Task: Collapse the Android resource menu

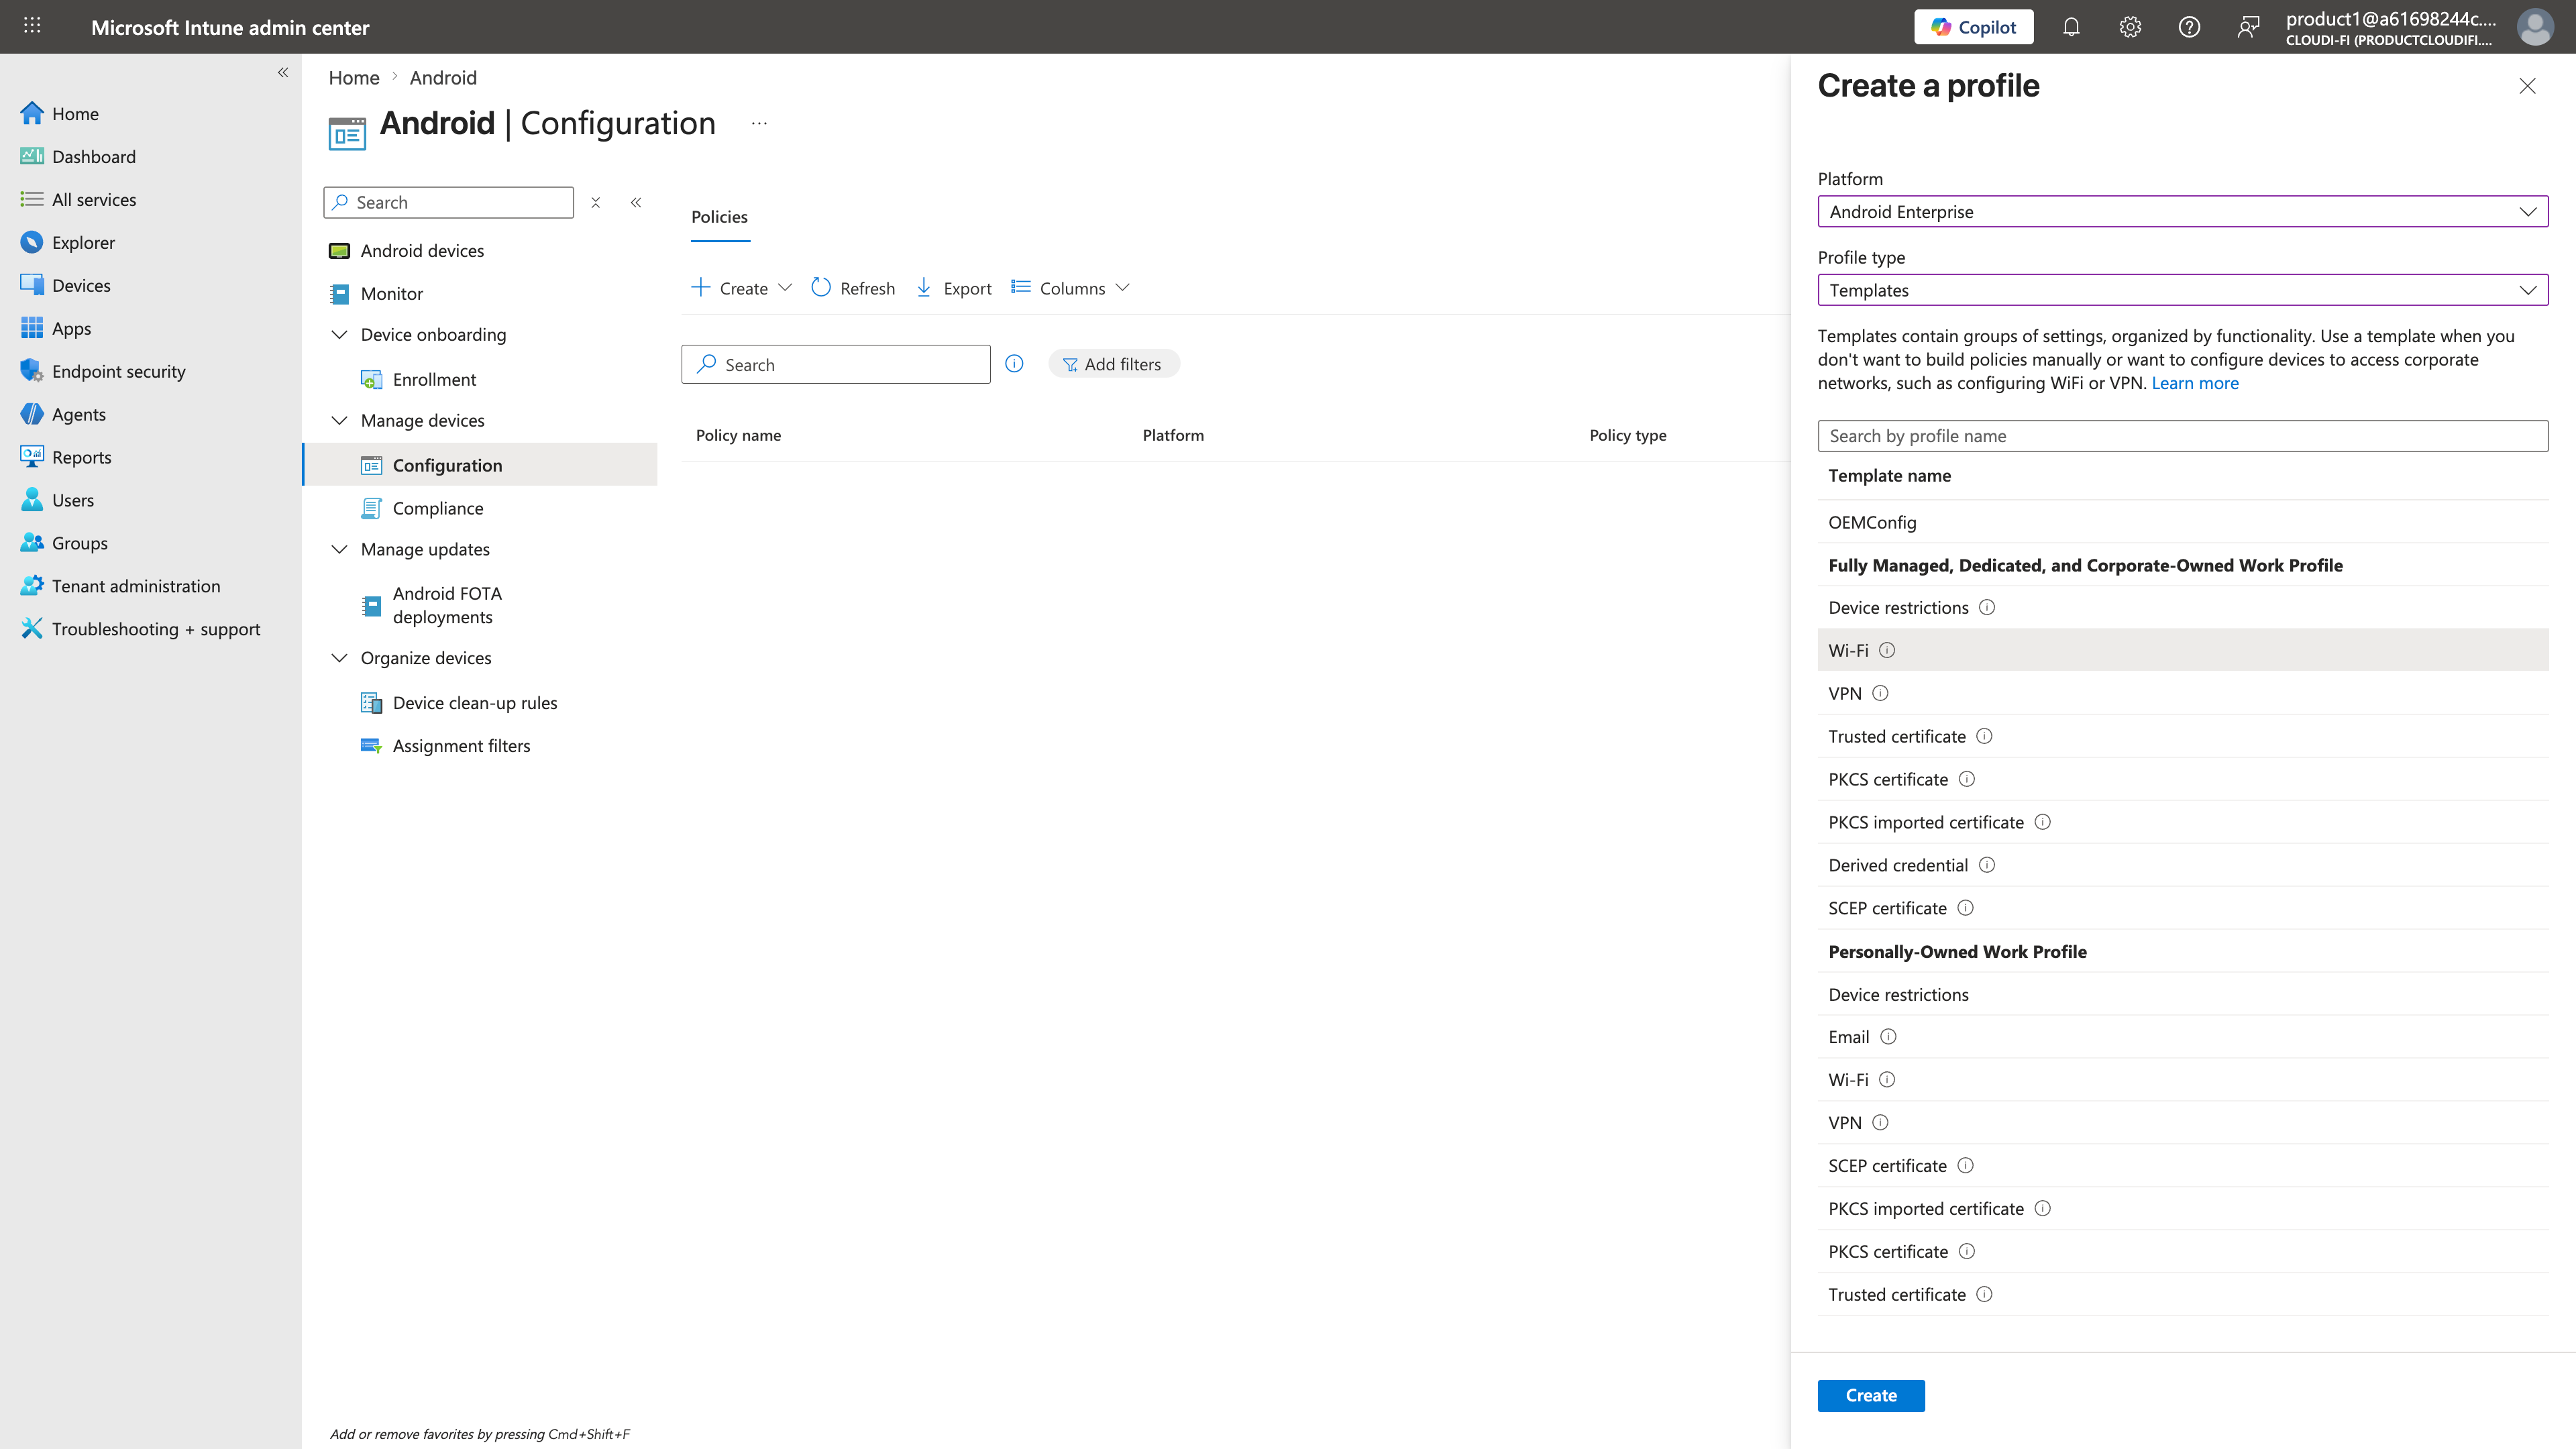Action: (x=636, y=203)
